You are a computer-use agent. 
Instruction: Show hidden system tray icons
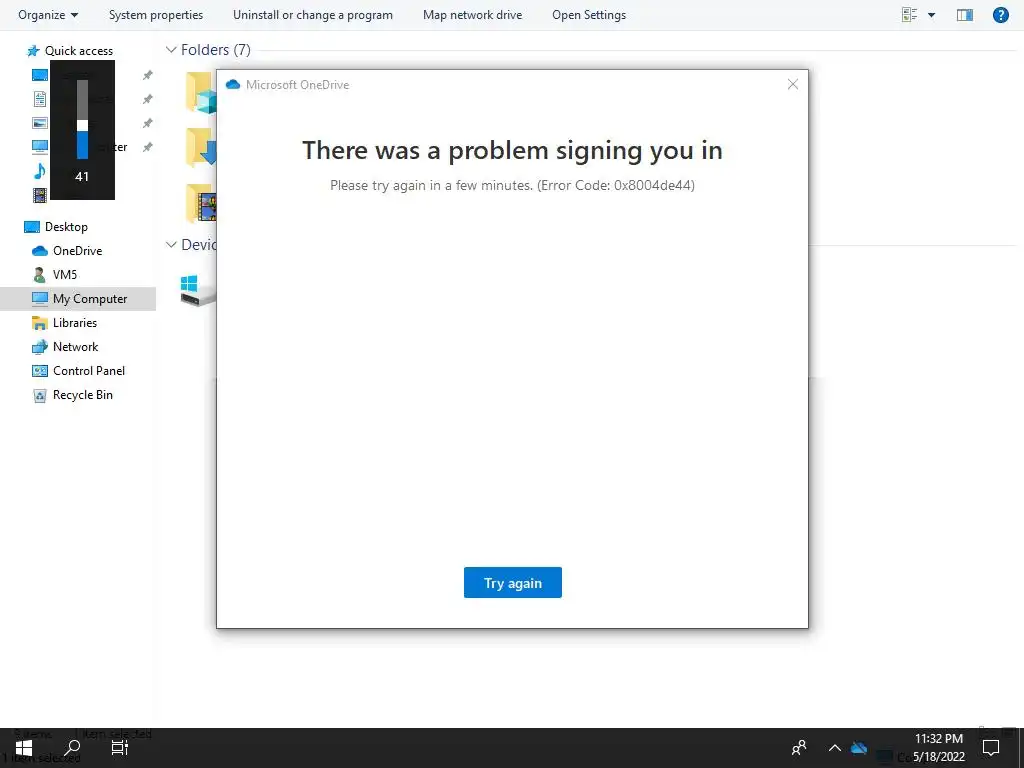(835, 748)
